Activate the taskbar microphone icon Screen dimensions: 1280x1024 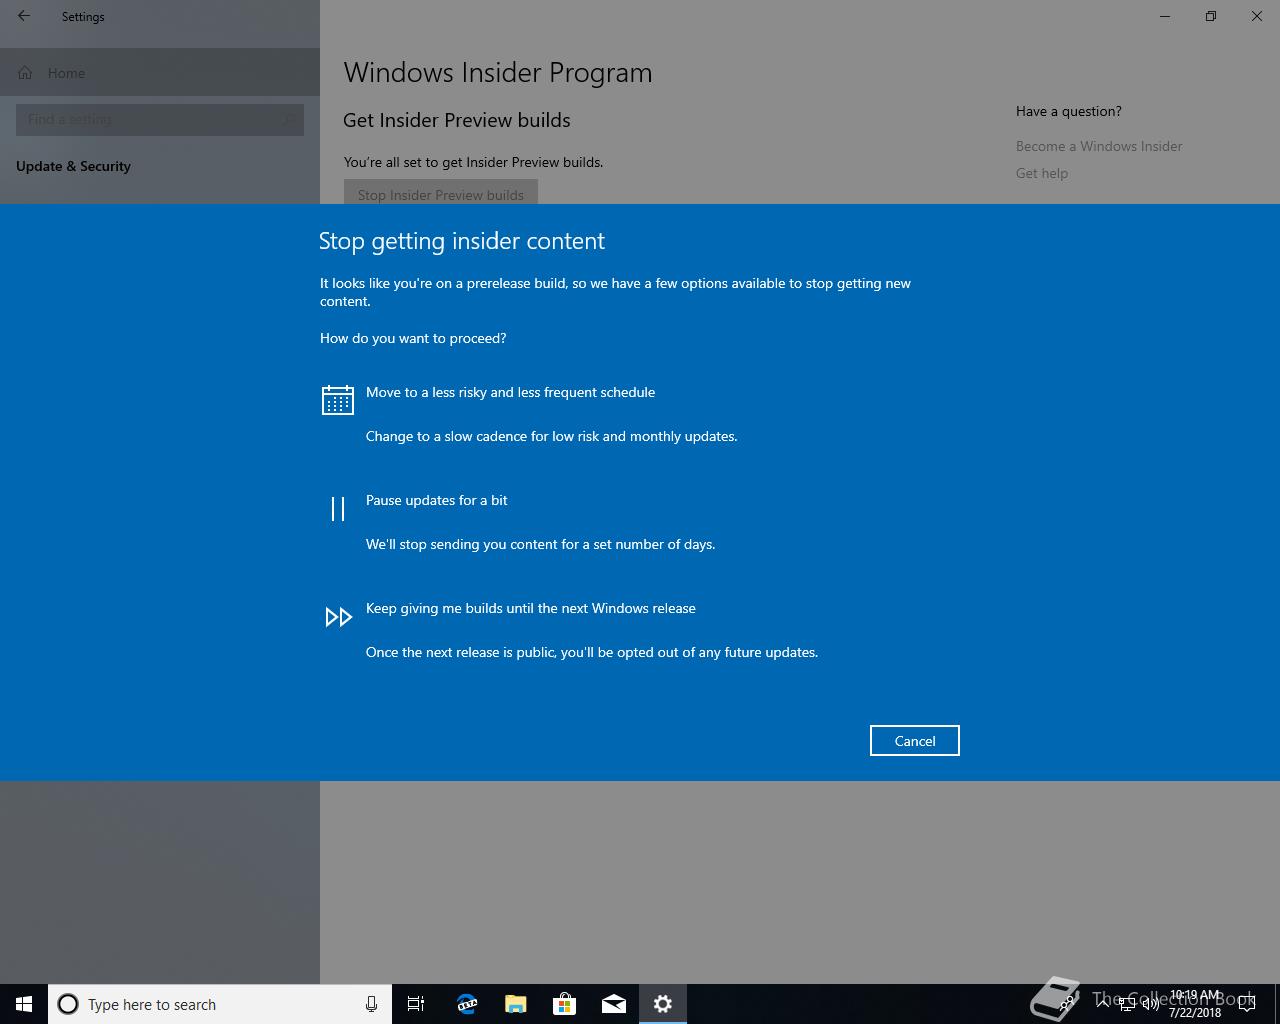click(371, 1004)
